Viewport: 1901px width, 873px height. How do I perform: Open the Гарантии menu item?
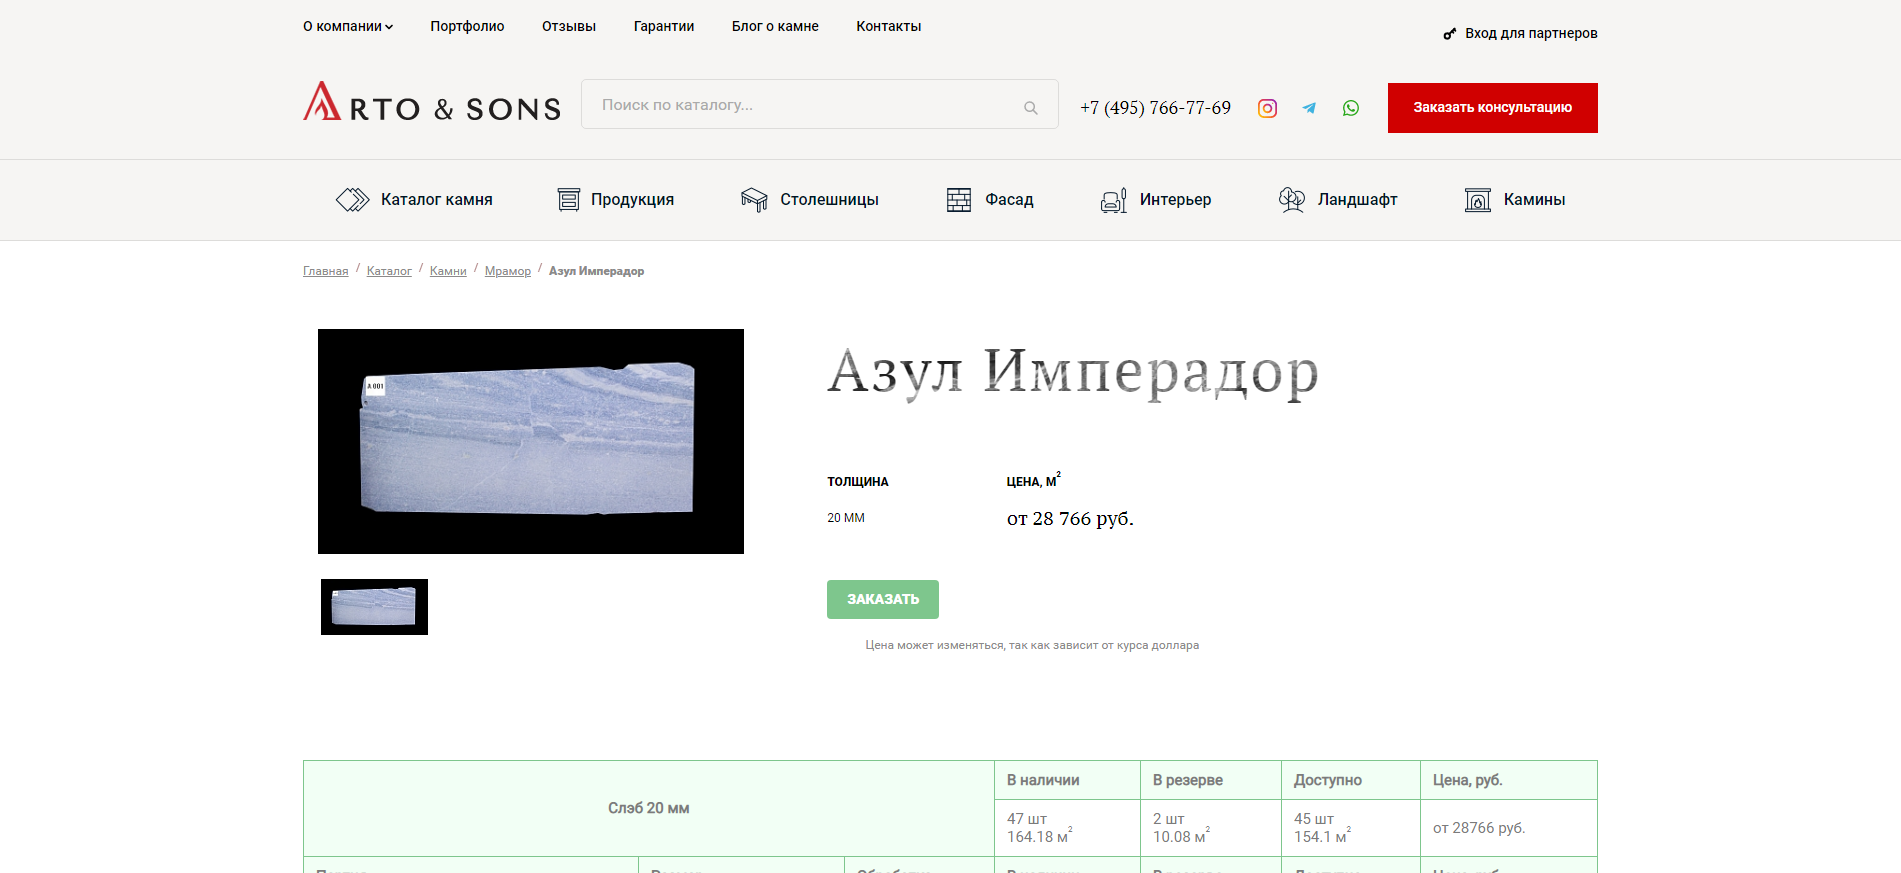(664, 27)
